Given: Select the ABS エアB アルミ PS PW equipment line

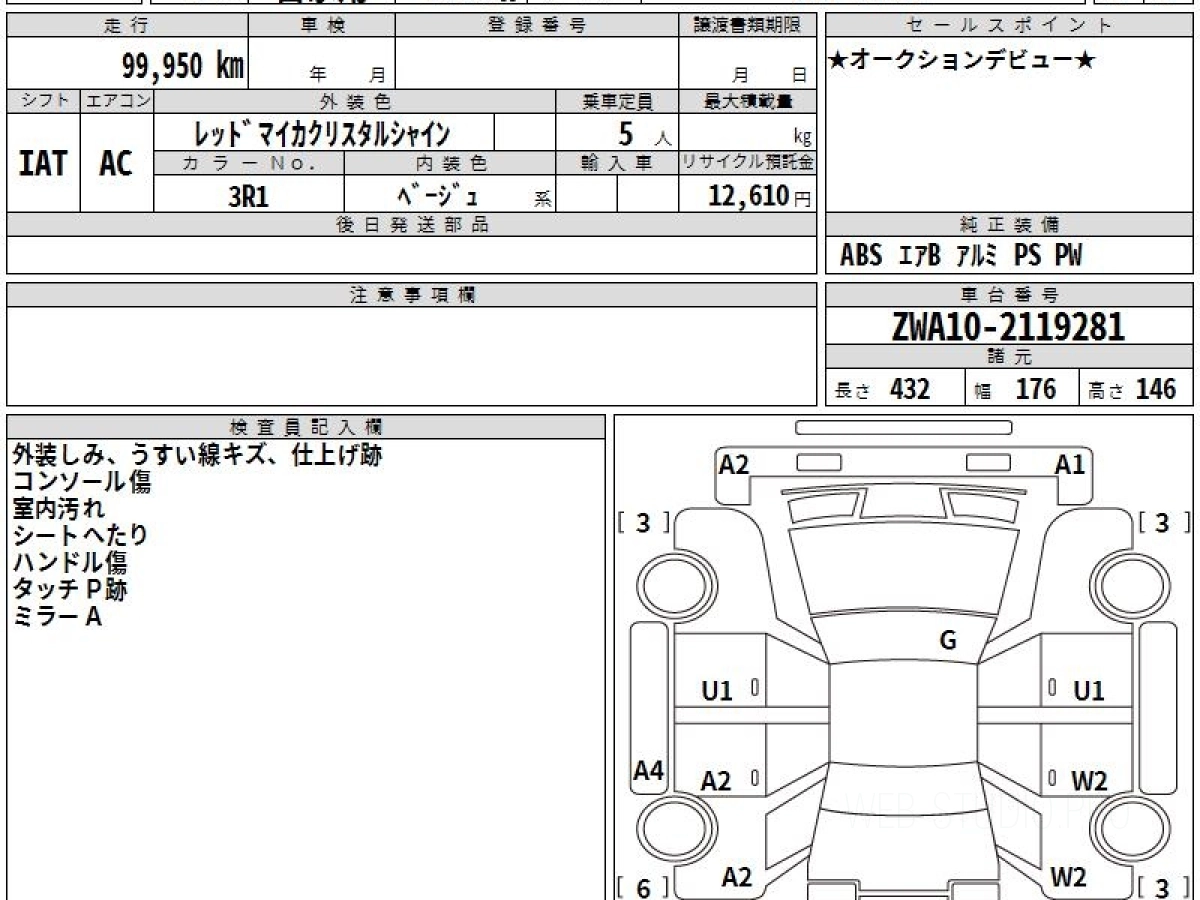Looking at the screenshot, I should [961, 255].
